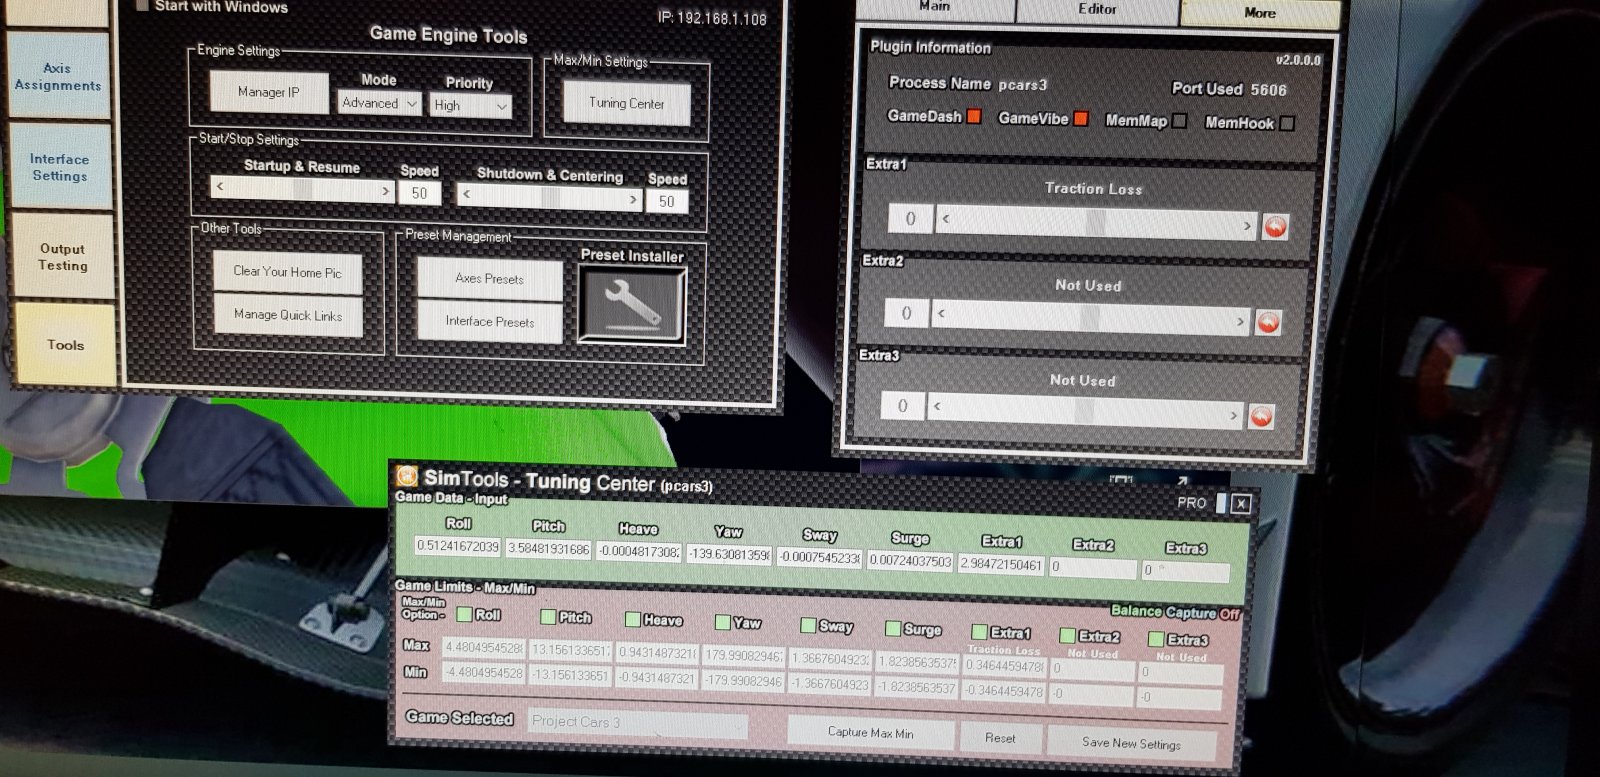
Task: Click Clear Your Home Pic button
Action: click(287, 272)
